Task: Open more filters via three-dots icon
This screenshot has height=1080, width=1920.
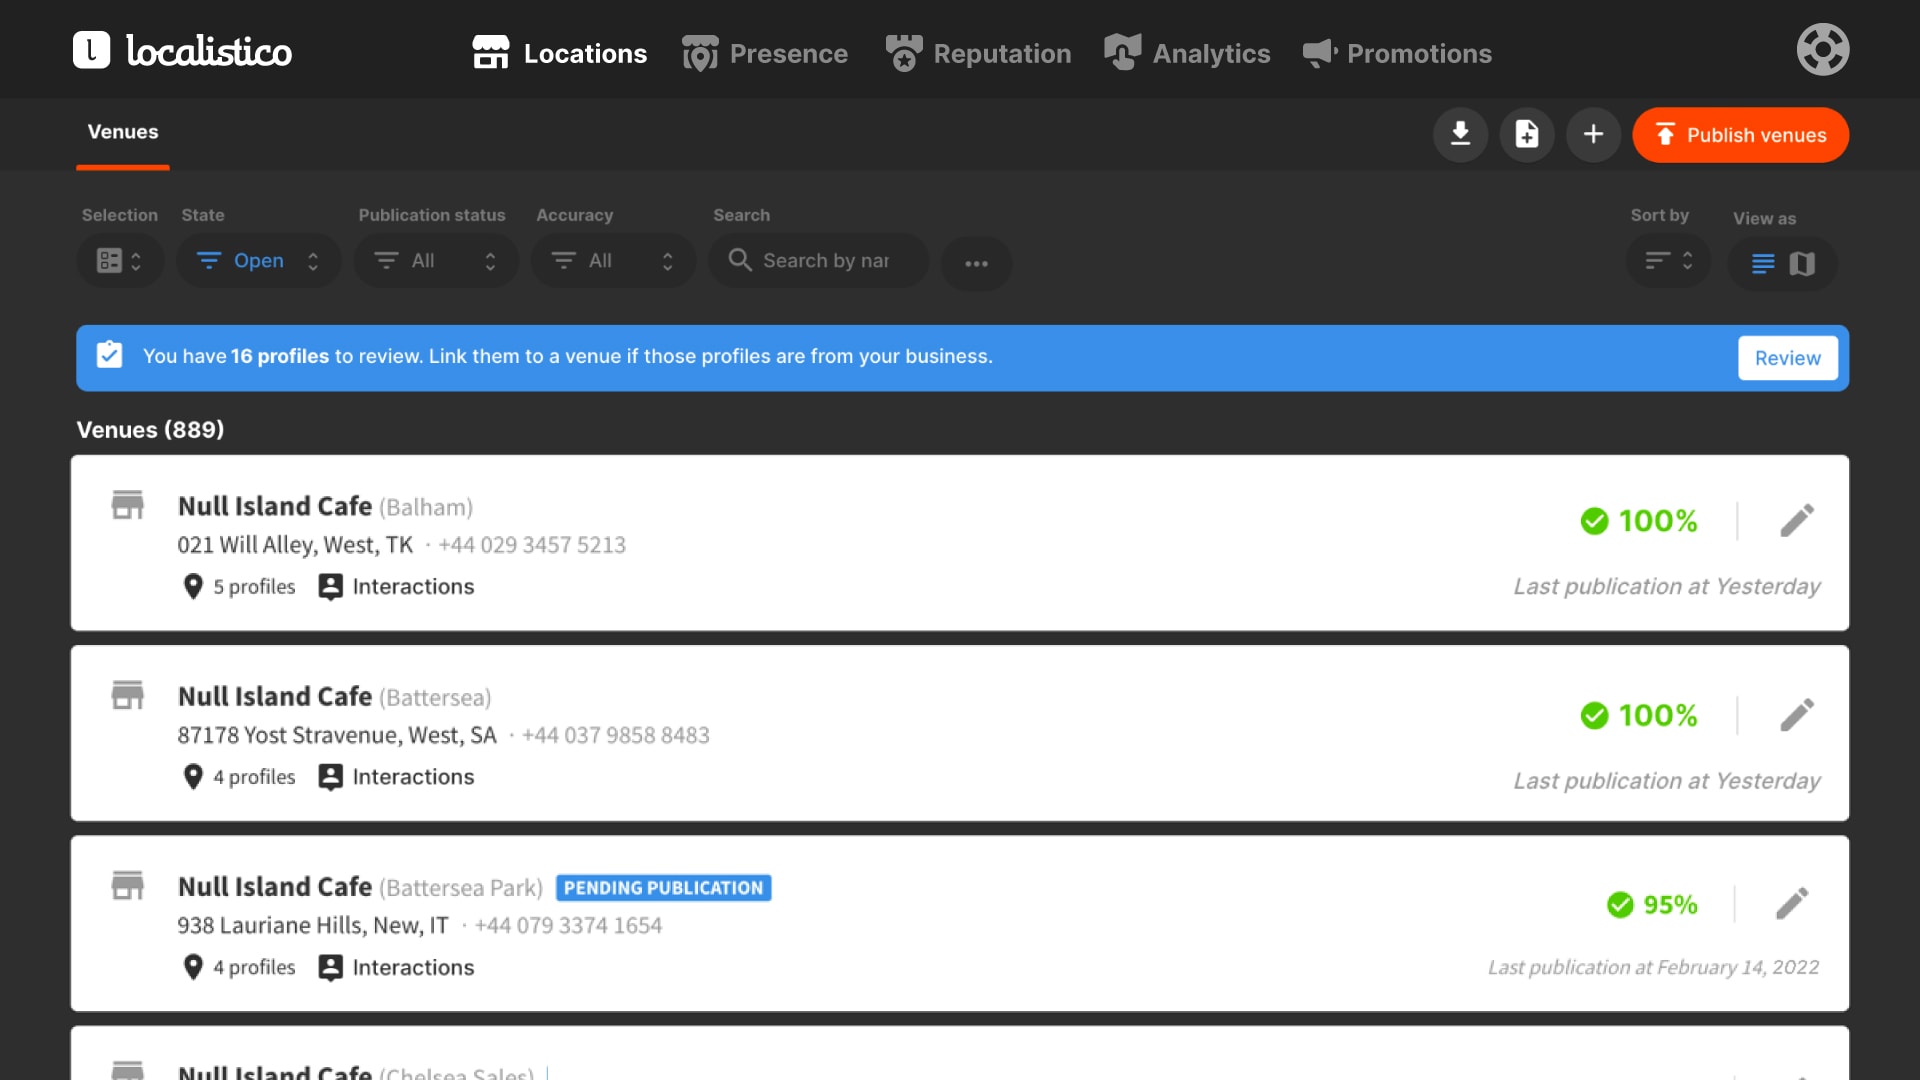Action: [976, 263]
